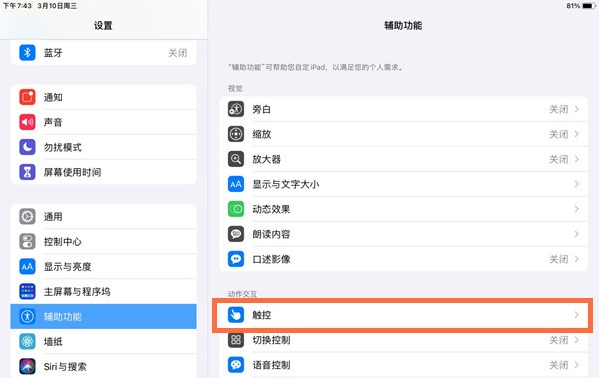
Task: Tap the 屏幕使用时间 hourglass icon
Action: [27, 172]
